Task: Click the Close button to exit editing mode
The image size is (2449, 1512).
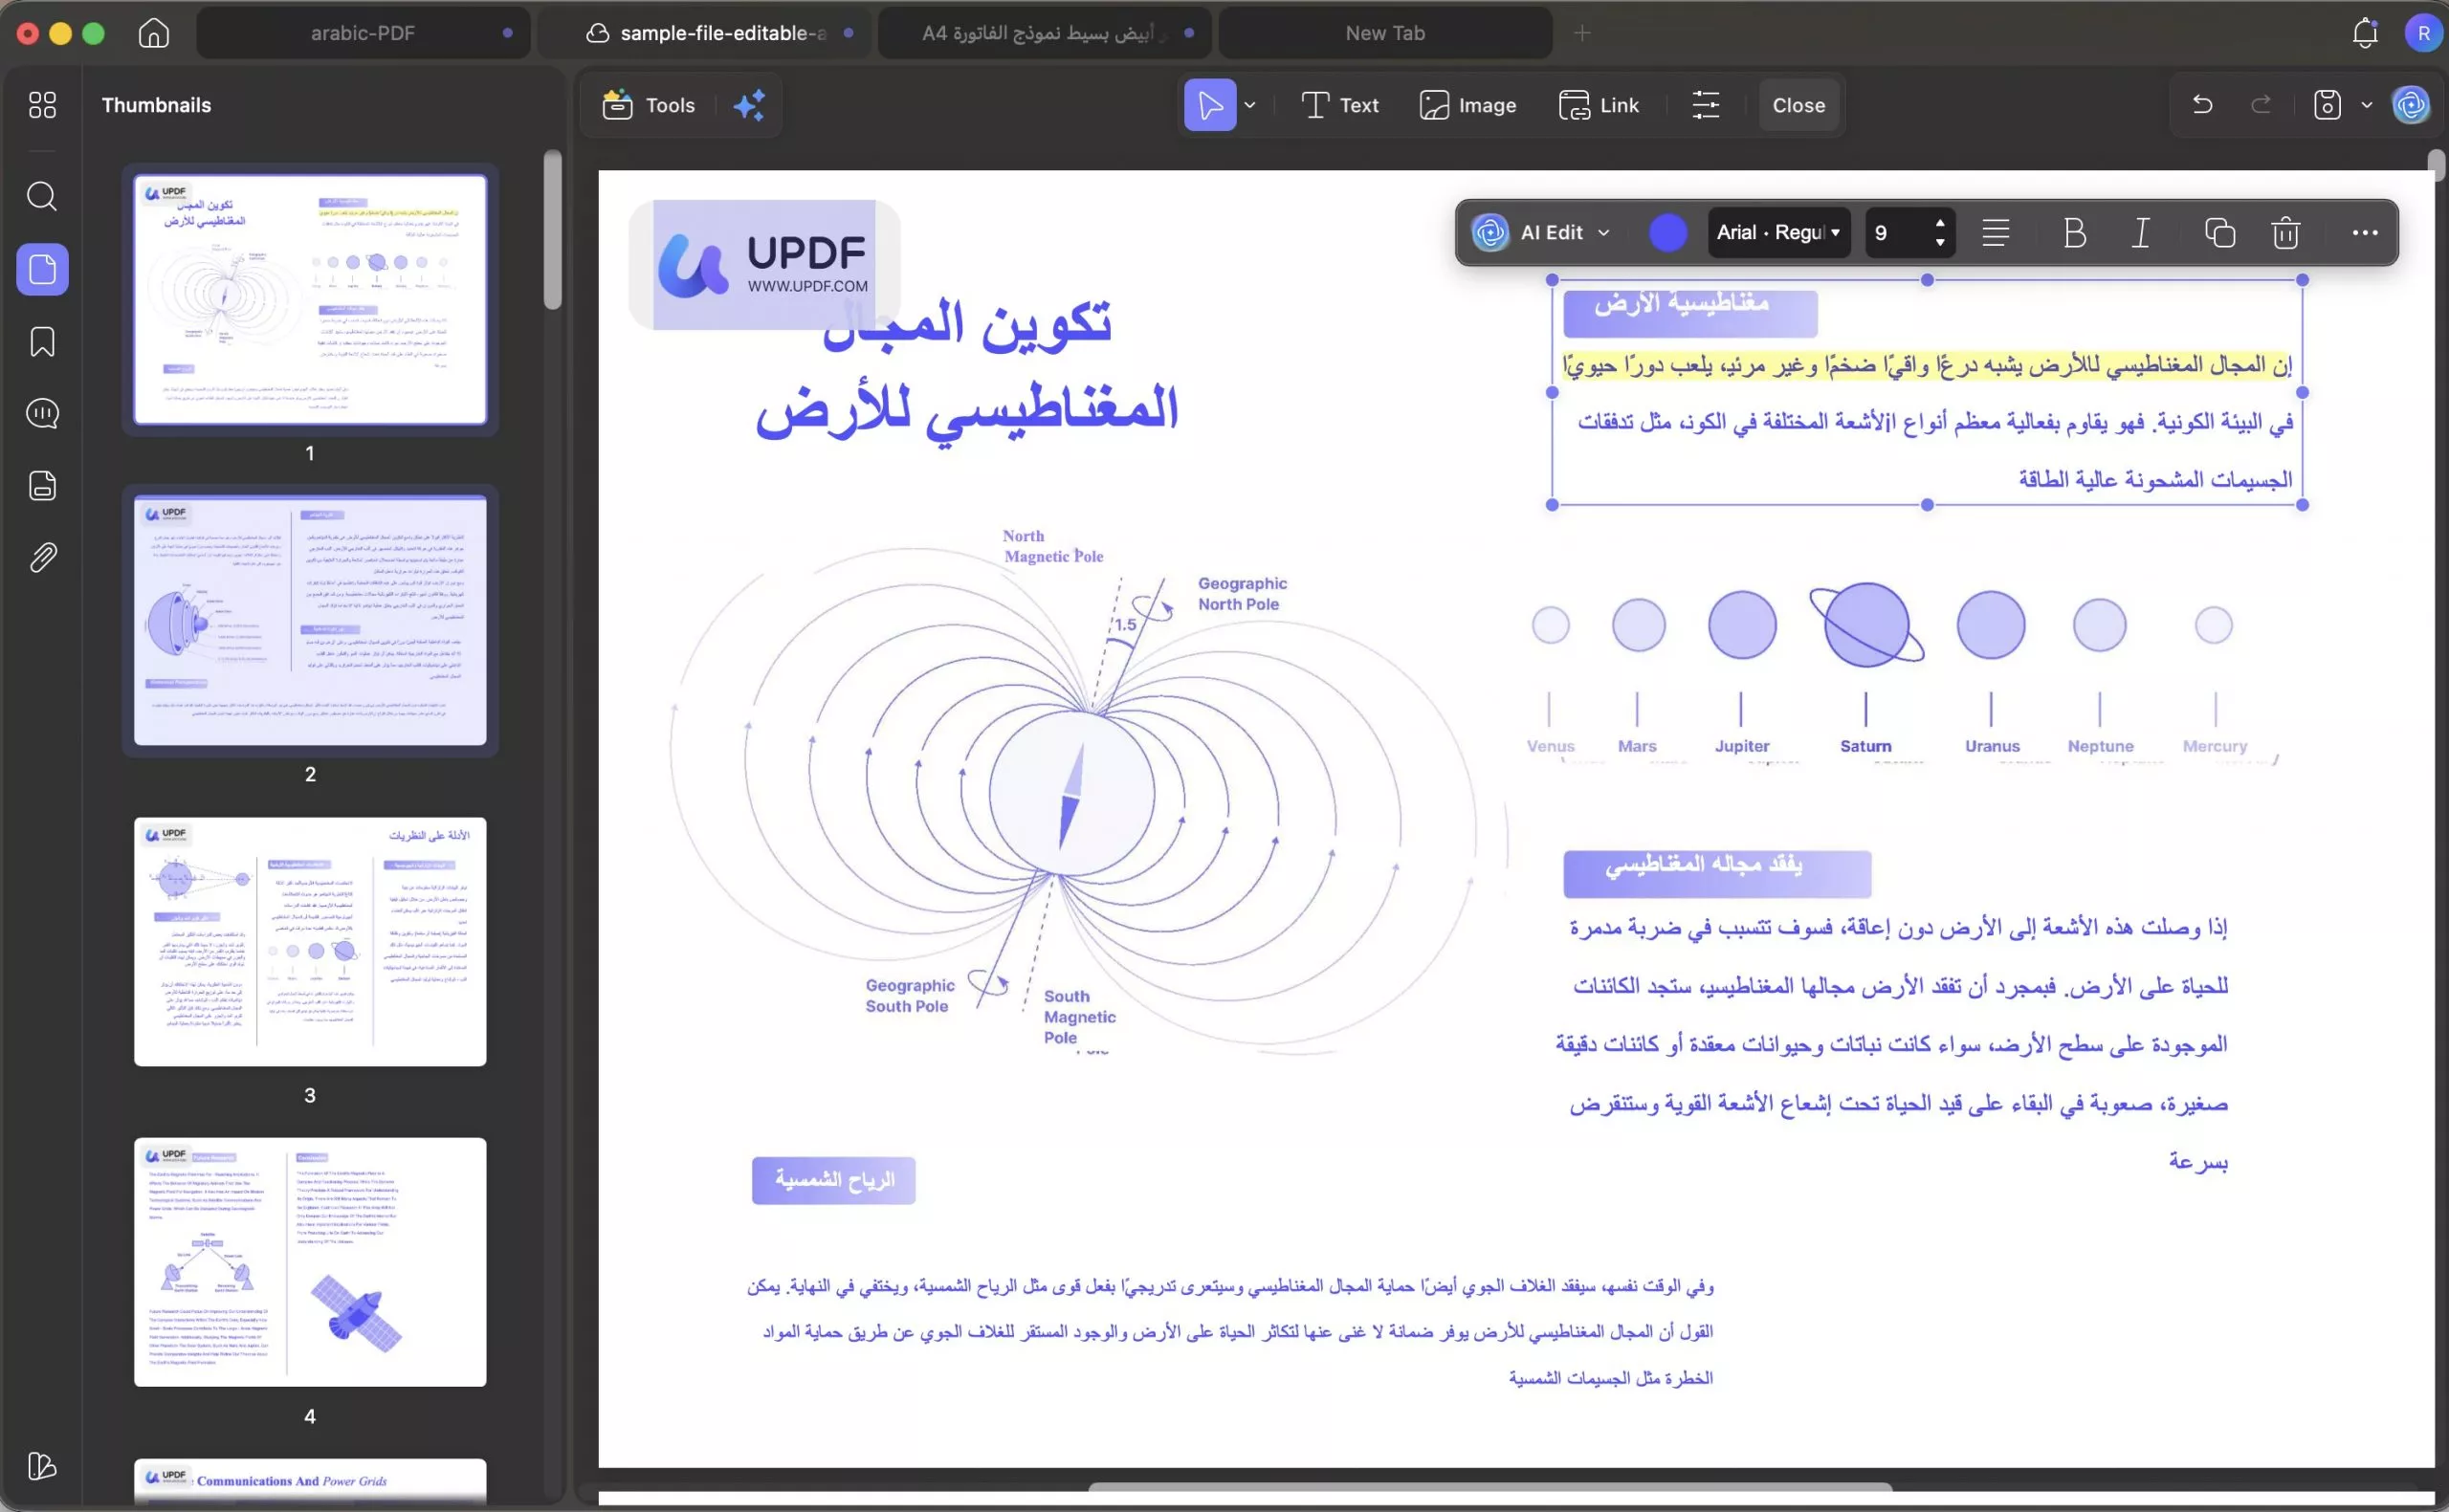Action: [x=1797, y=104]
